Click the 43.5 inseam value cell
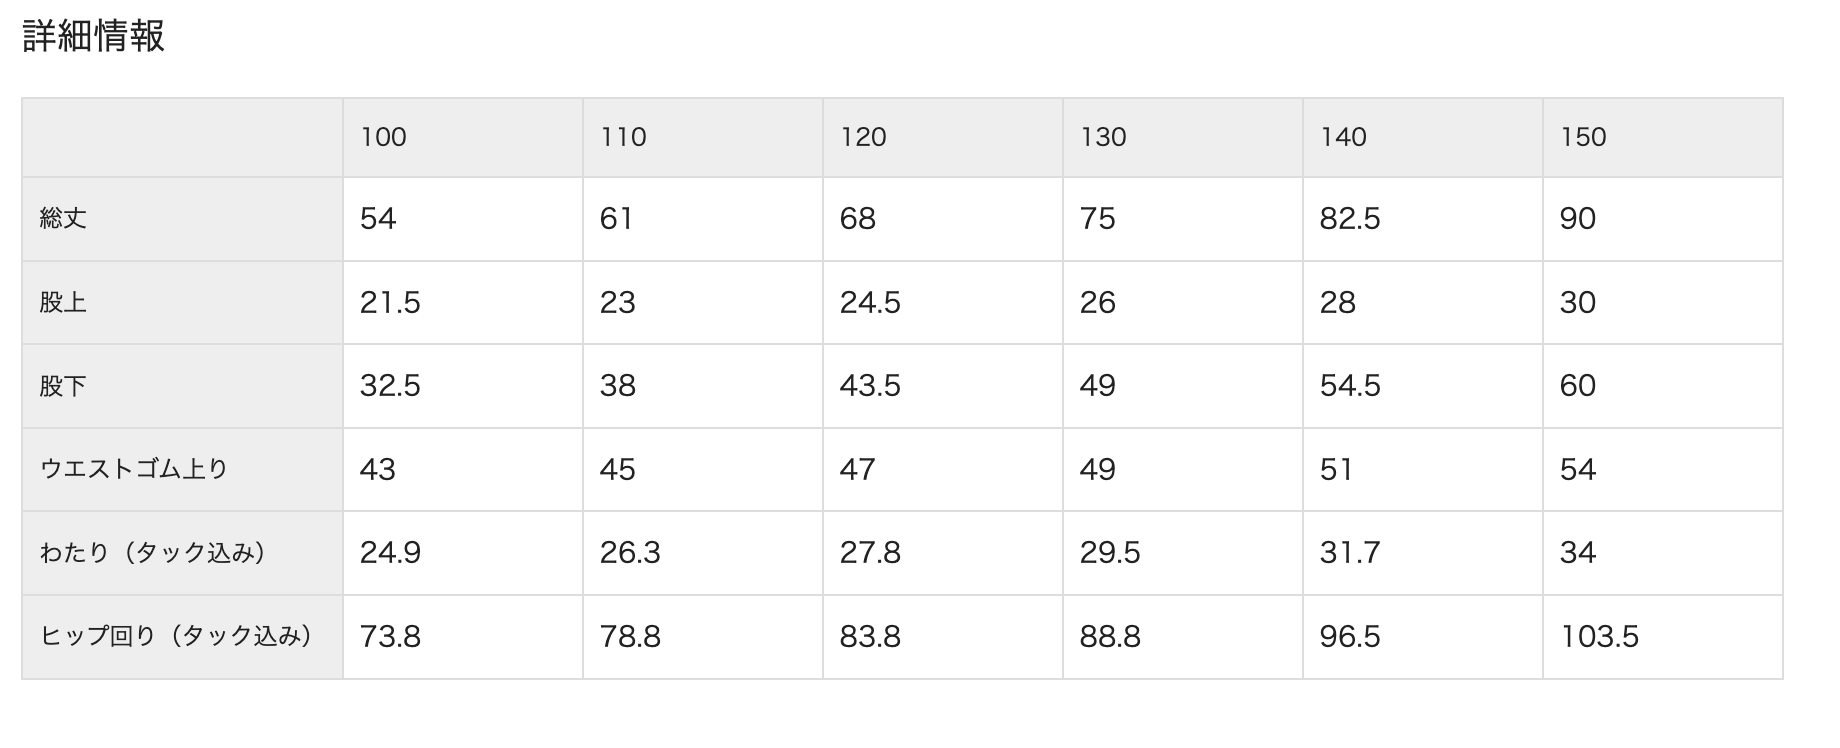 (x=870, y=386)
